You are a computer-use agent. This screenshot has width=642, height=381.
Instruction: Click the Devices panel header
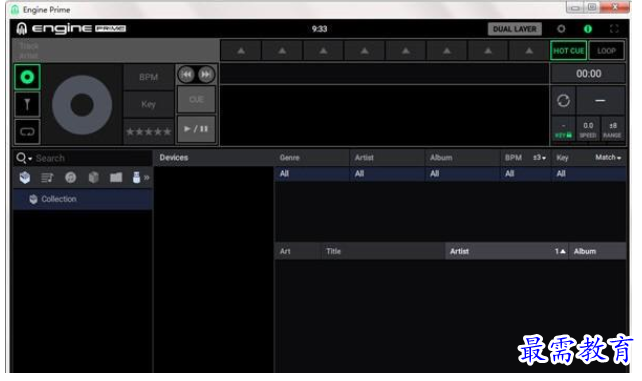pos(213,158)
